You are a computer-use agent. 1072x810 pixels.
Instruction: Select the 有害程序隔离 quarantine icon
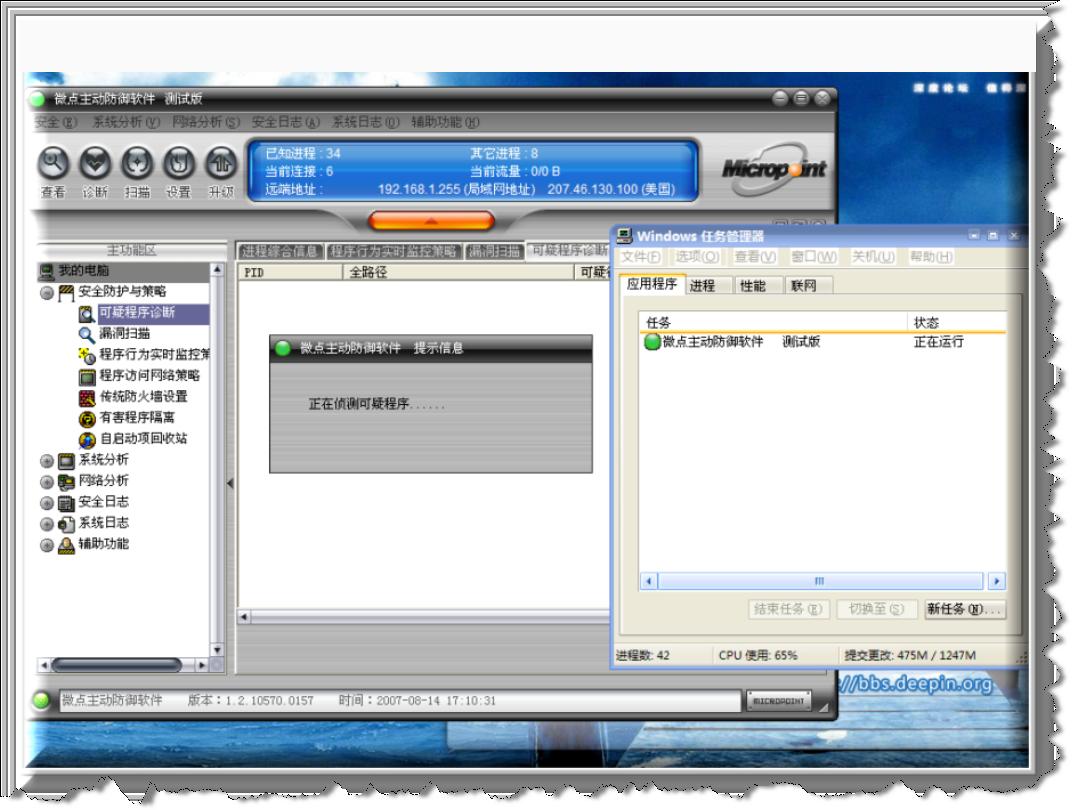tap(87, 418)
